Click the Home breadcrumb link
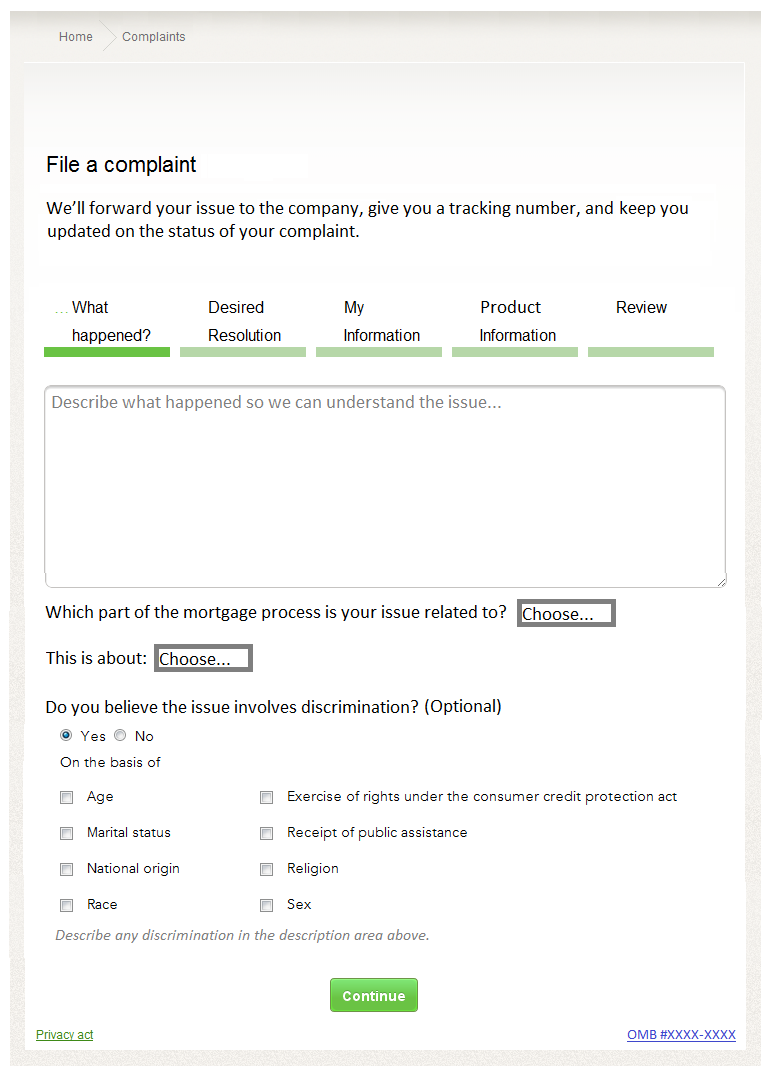The width and height of the screenshot is (776, 1088). point(75,37)
